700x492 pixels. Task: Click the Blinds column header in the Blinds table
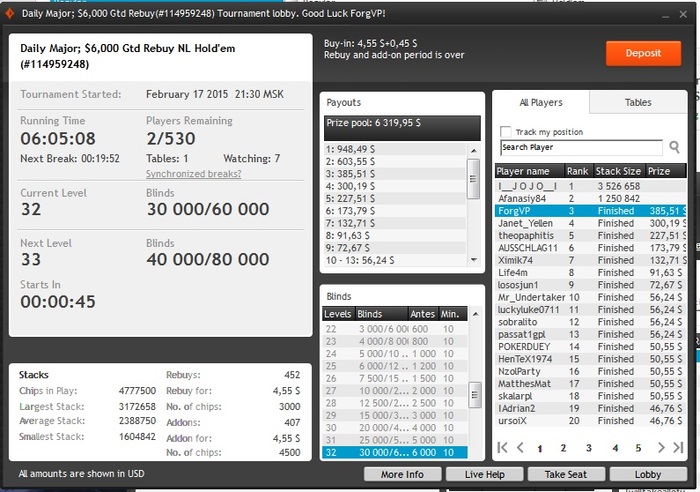pyautogui.click(x=380, y=314)
